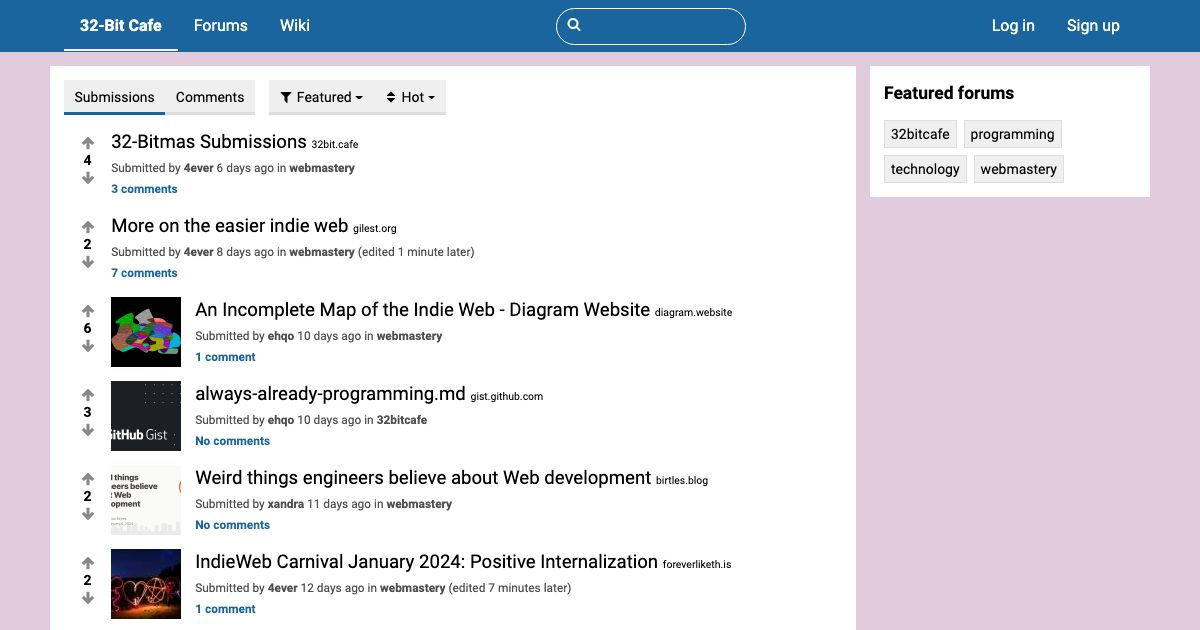The height and width of the screenshot is (630, 1200).
Task: Click the funnel filter icon beside Featured
Action: [x=287, y=97]
